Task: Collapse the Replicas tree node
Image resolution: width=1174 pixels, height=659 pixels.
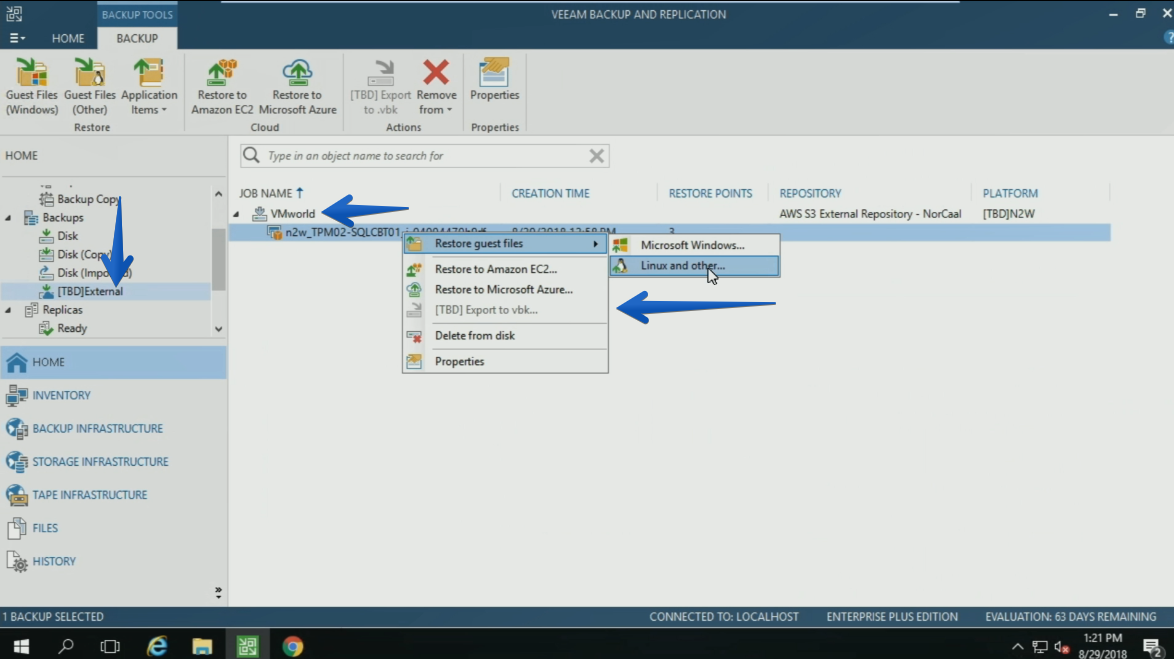Action: [8, 310]
